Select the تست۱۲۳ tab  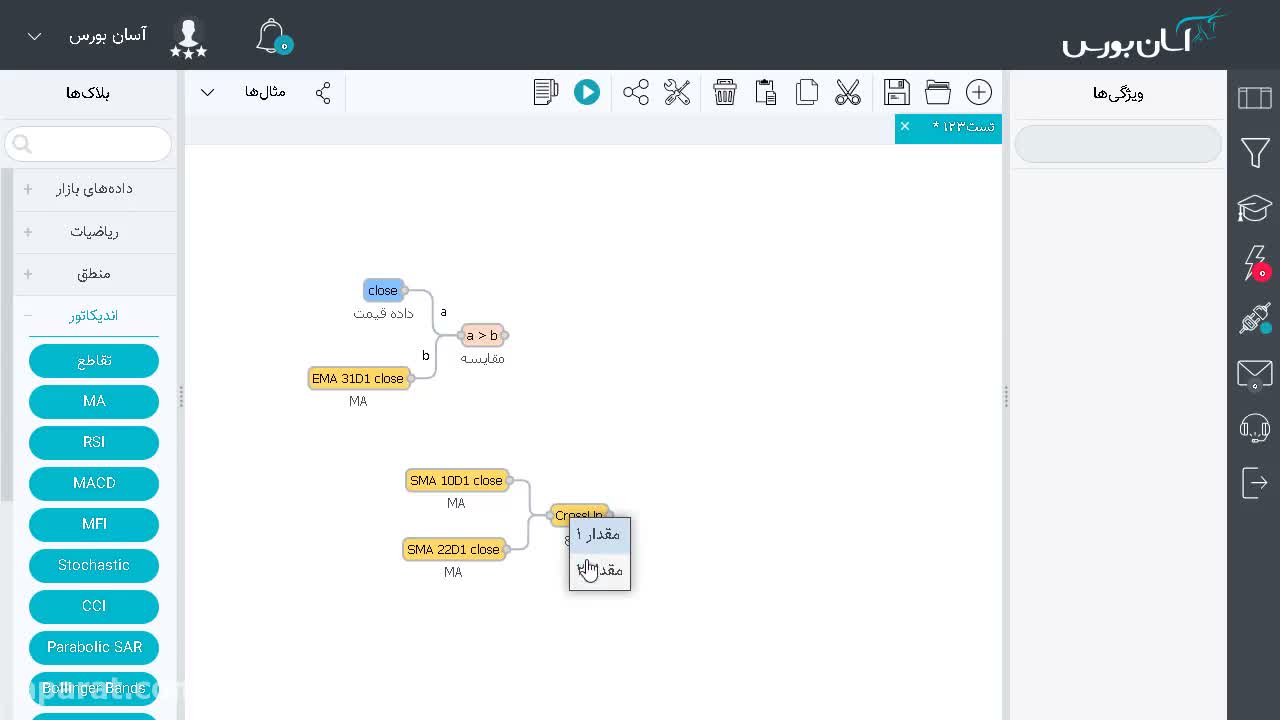click(963, 127)
